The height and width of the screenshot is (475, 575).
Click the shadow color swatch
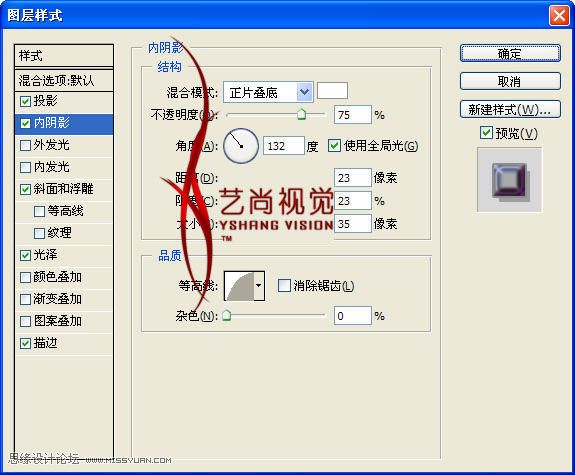coord(332,91)
